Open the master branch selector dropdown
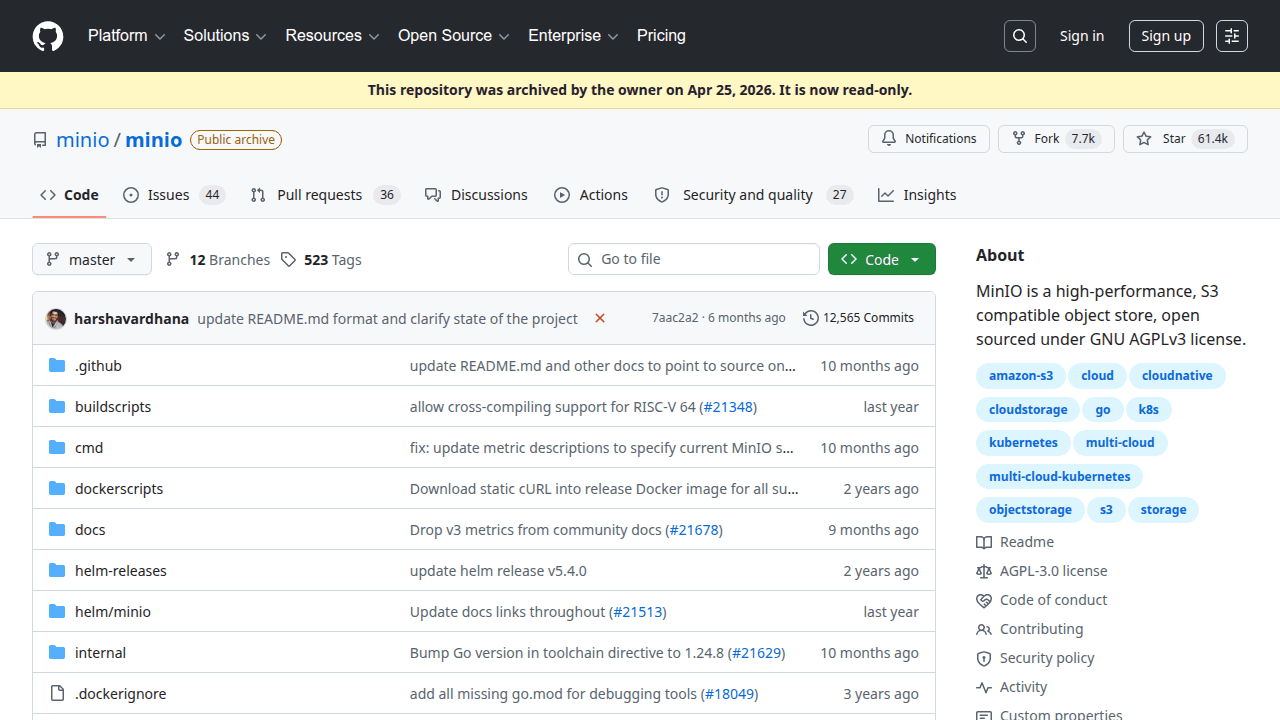 92,259
